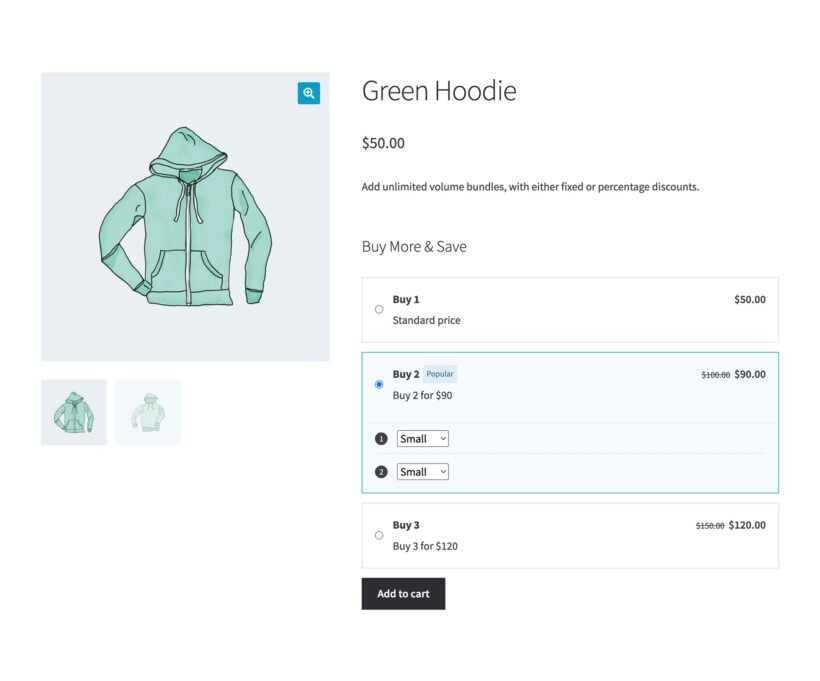Click the Green Hoodie product title

coord(439,91)
